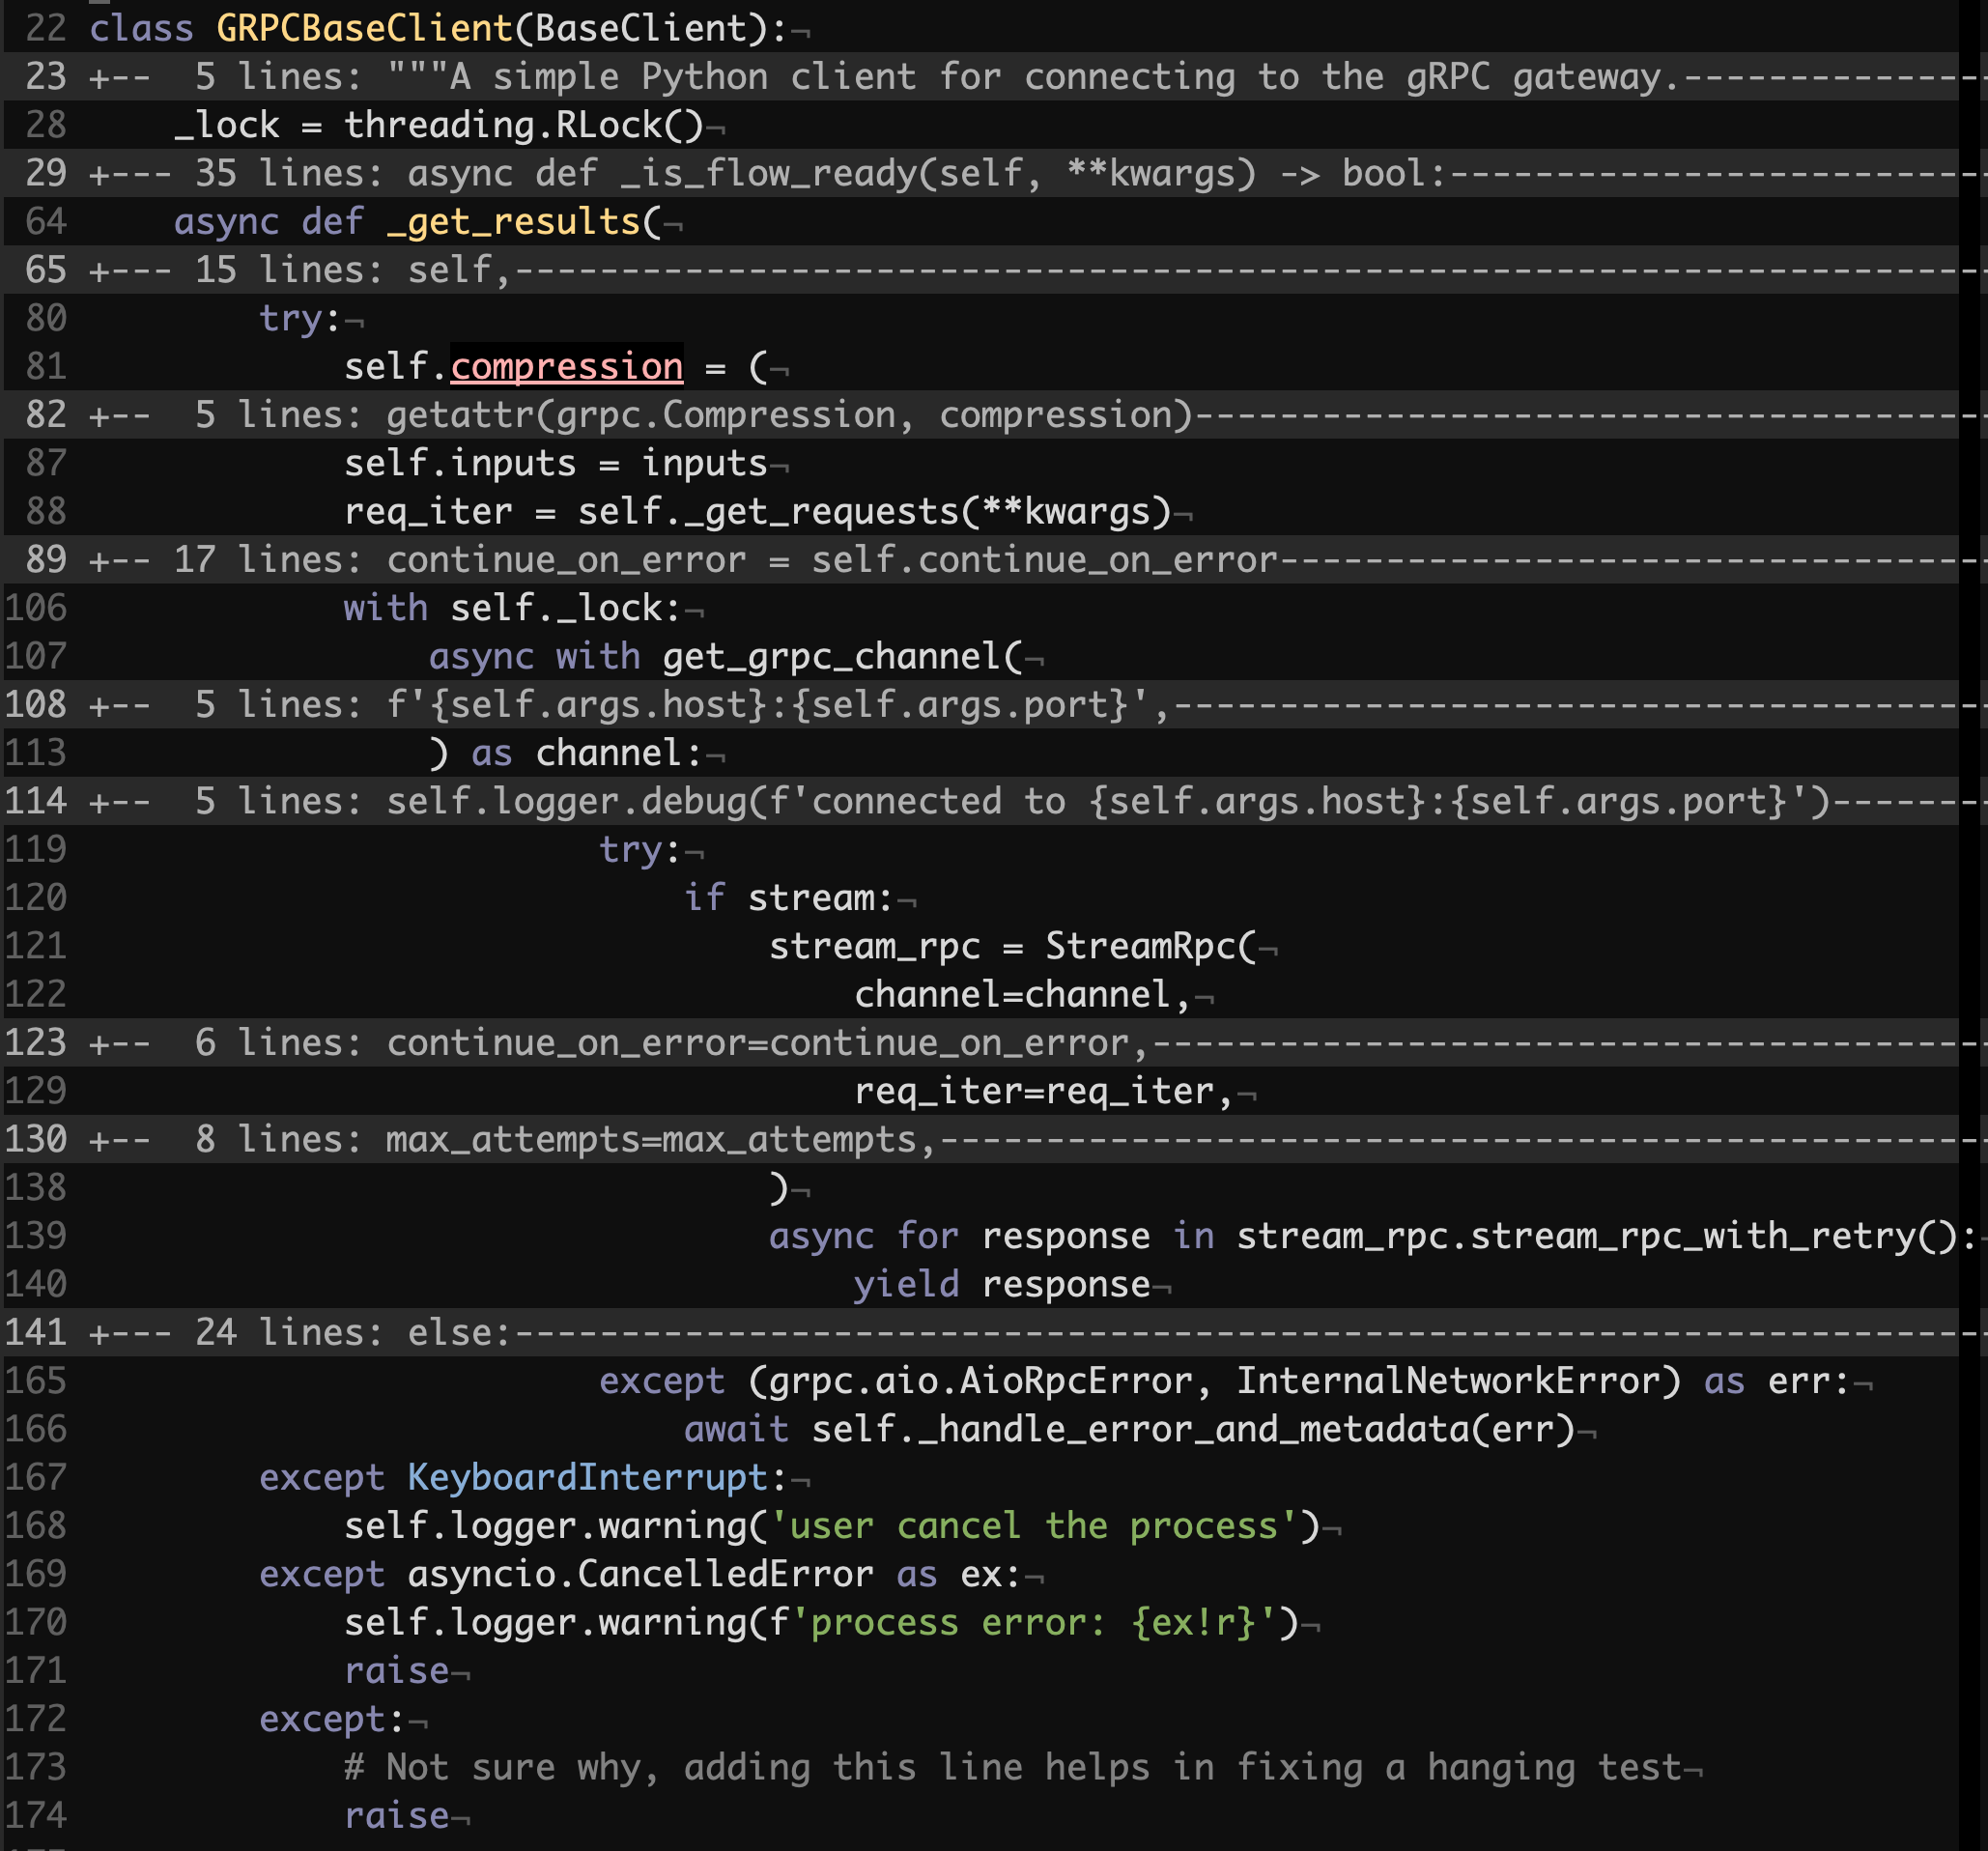Screen dimensions: 1988x1851
Task: Click the GRPCBaseClient class name
Action: tap(364, 28)
